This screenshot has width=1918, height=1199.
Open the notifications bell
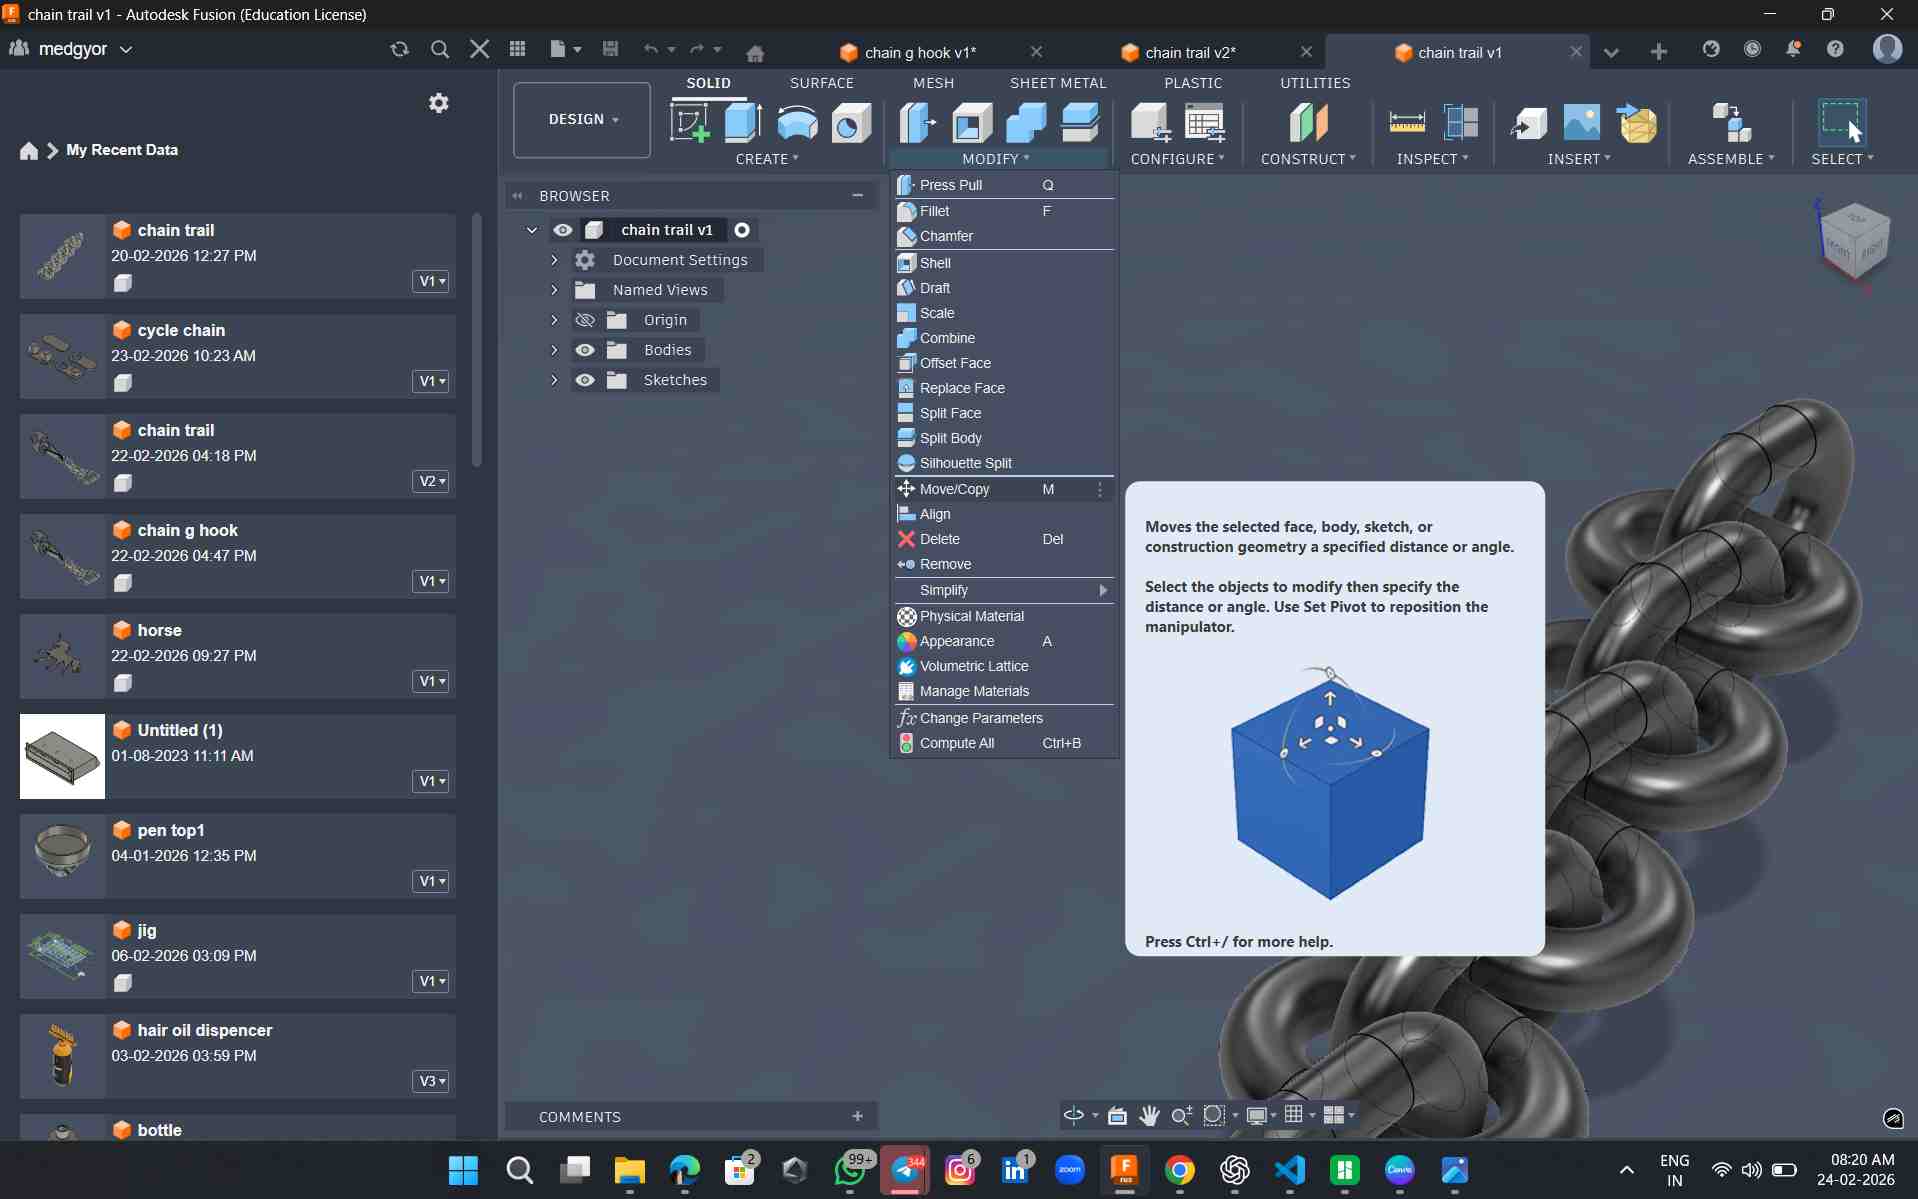[x=1794, y=49]
